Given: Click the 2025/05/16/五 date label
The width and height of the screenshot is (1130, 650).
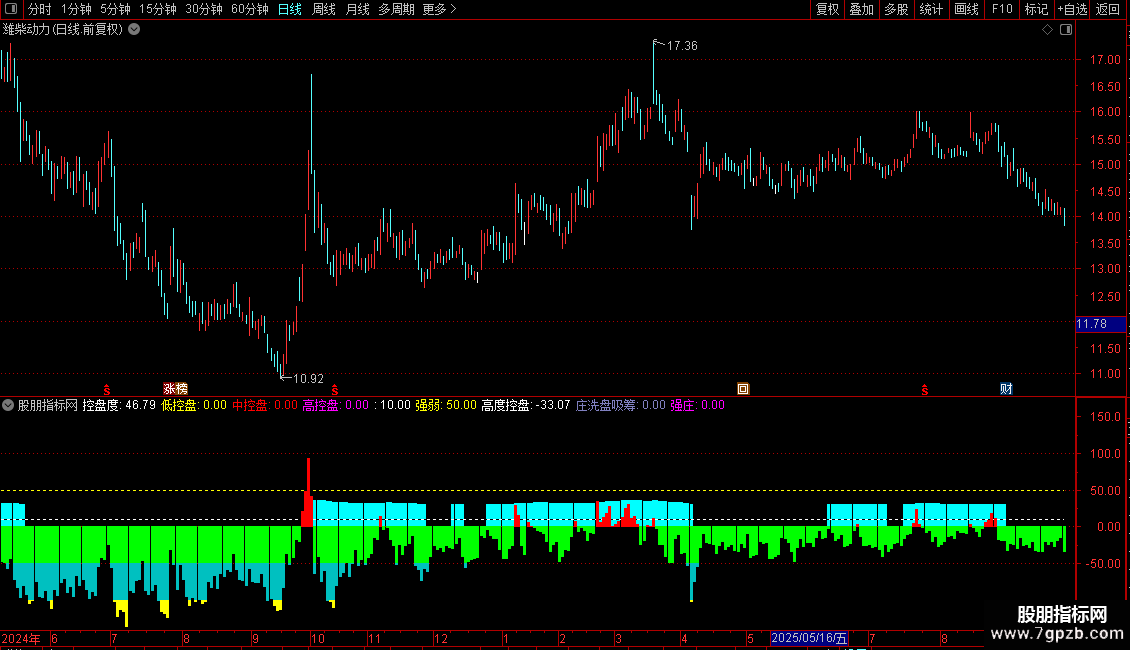Looking at the screenshot, I should (x=809, y=638).
